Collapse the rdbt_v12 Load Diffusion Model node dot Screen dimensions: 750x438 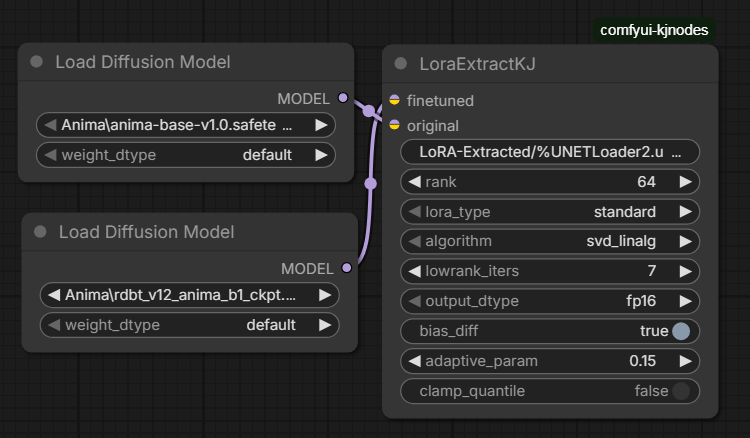pos(40,232)
